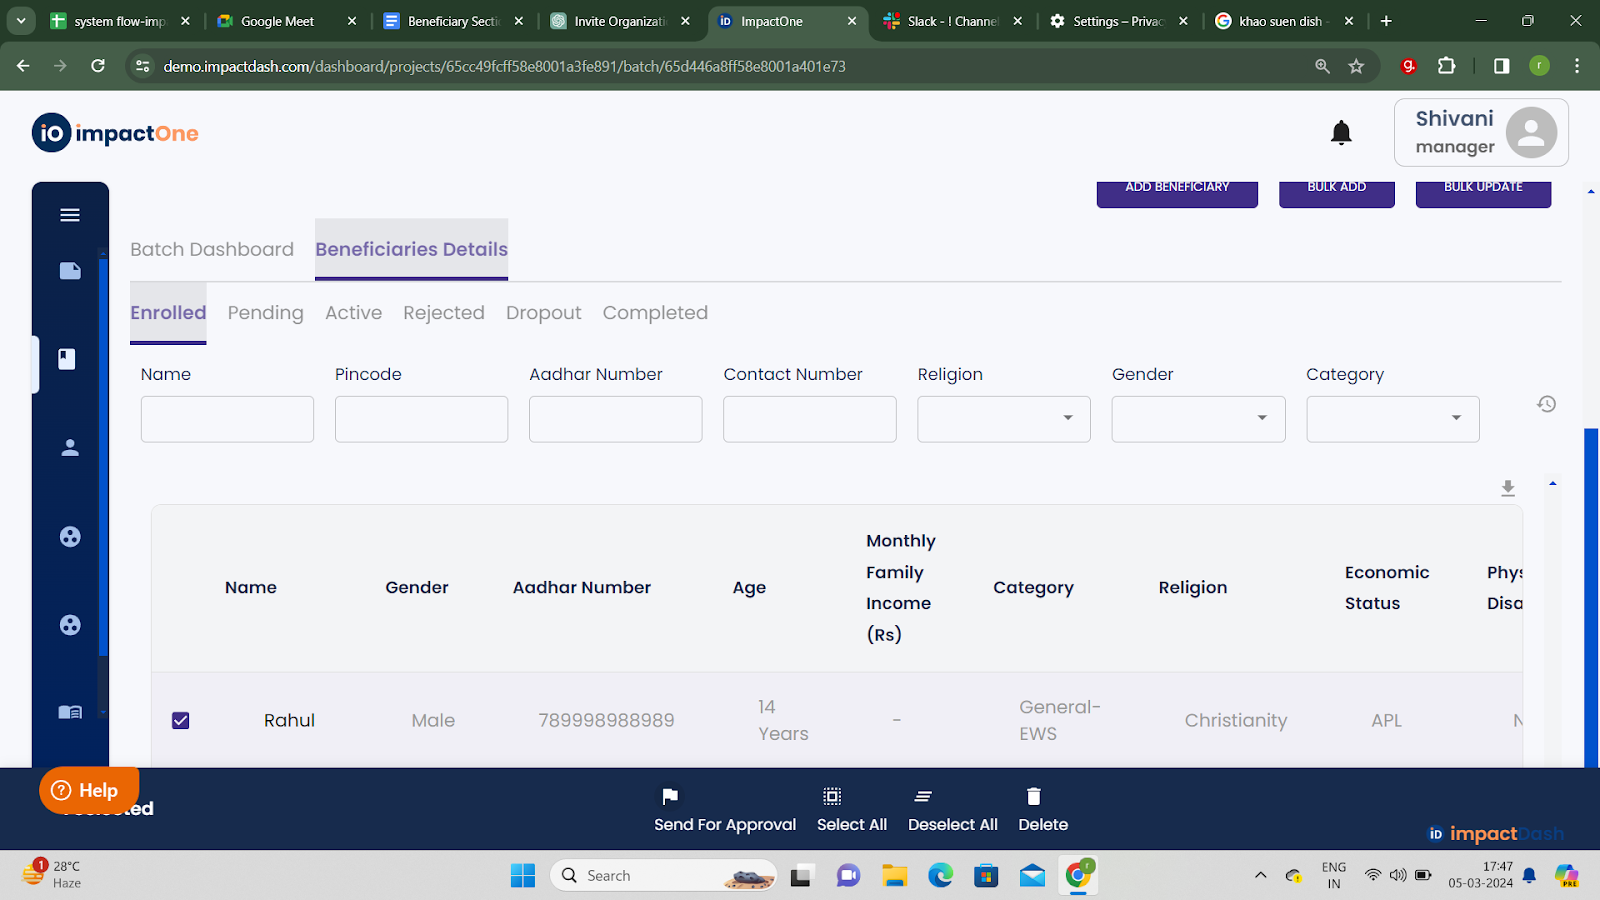
Task: Open the Completed tab
Action: tap(655, 313)
